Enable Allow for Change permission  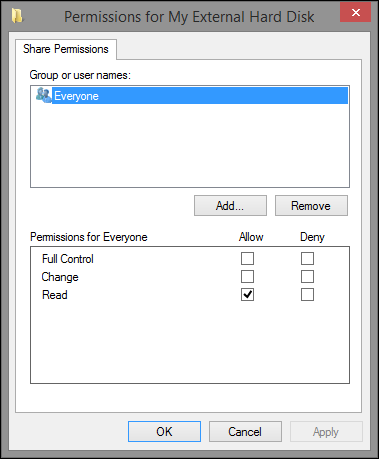(247, 277)
